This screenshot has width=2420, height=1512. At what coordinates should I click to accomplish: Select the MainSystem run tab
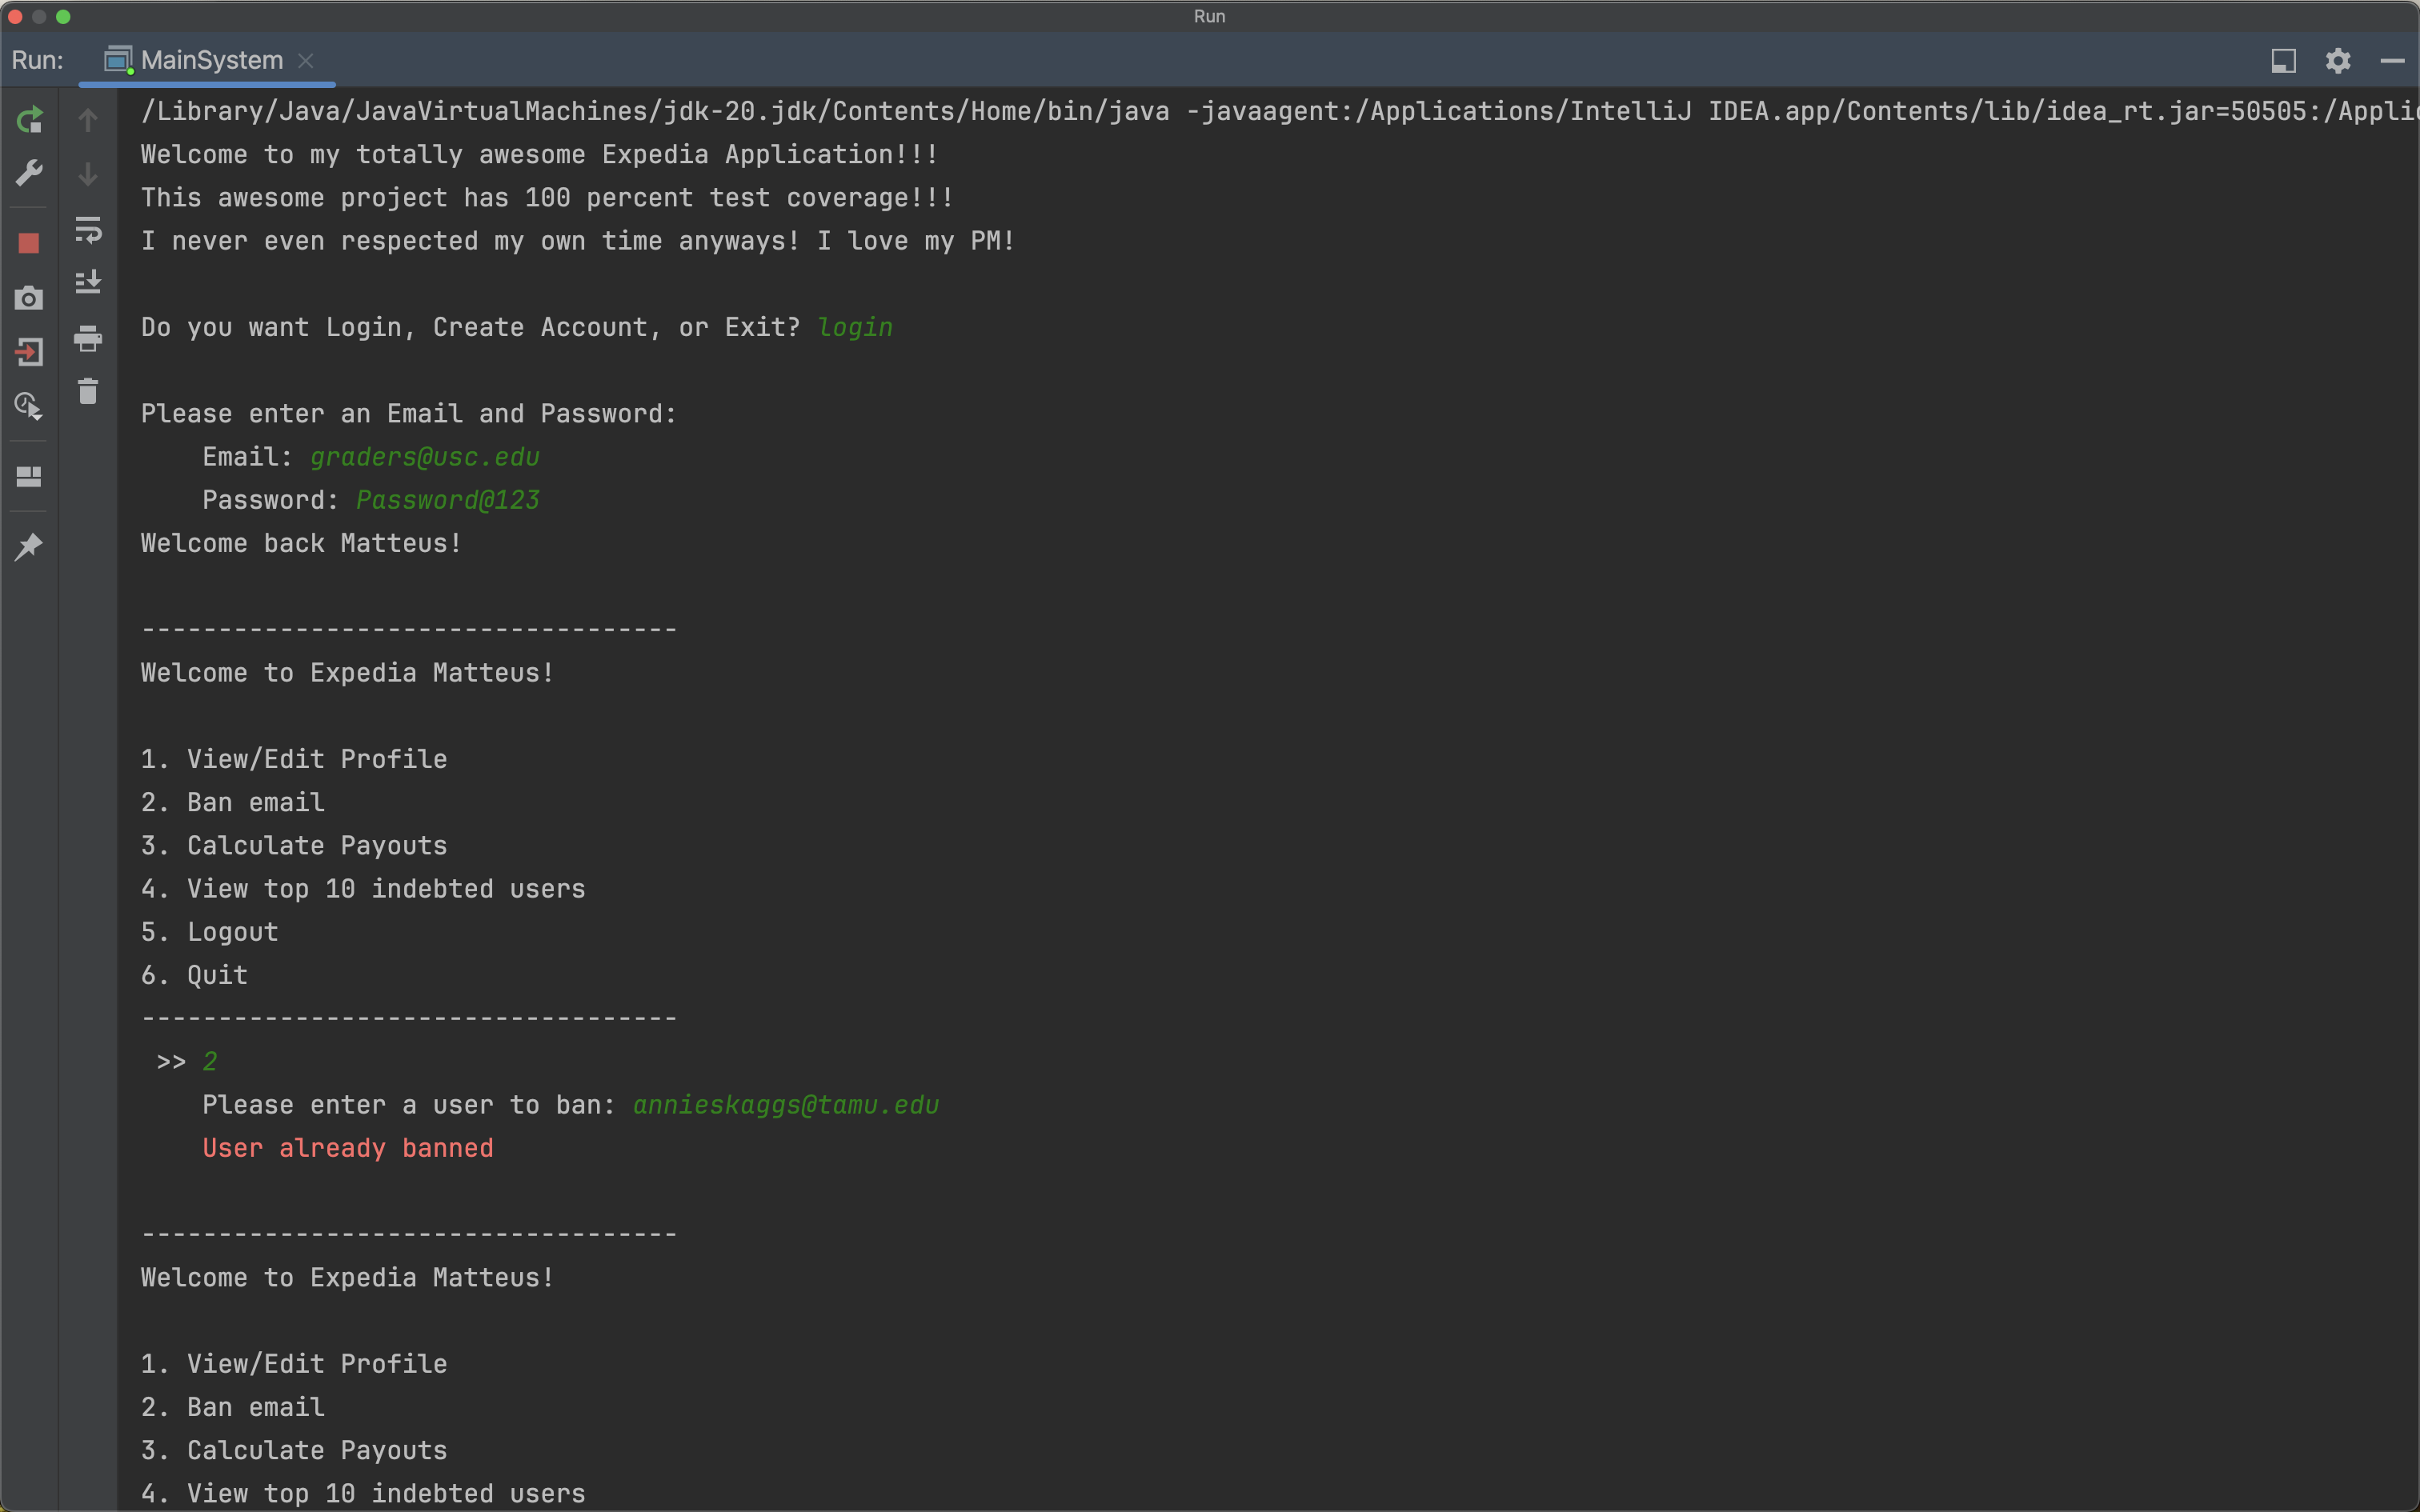(x=211, y=61)
